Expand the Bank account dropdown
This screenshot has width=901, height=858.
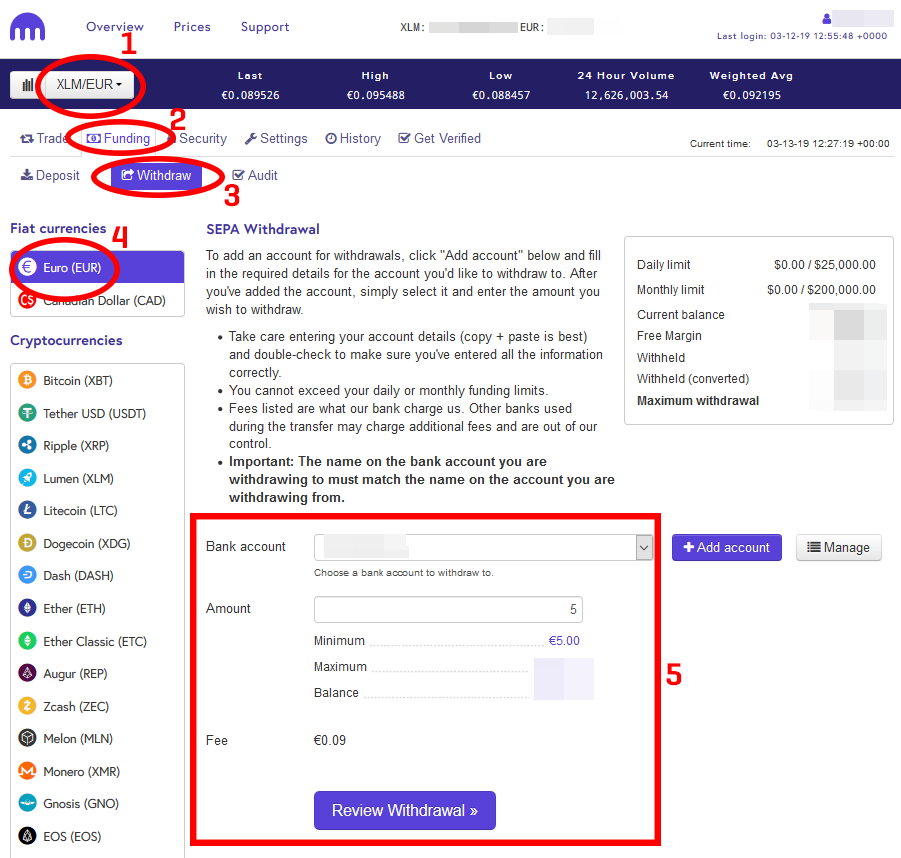click(483, 547)
